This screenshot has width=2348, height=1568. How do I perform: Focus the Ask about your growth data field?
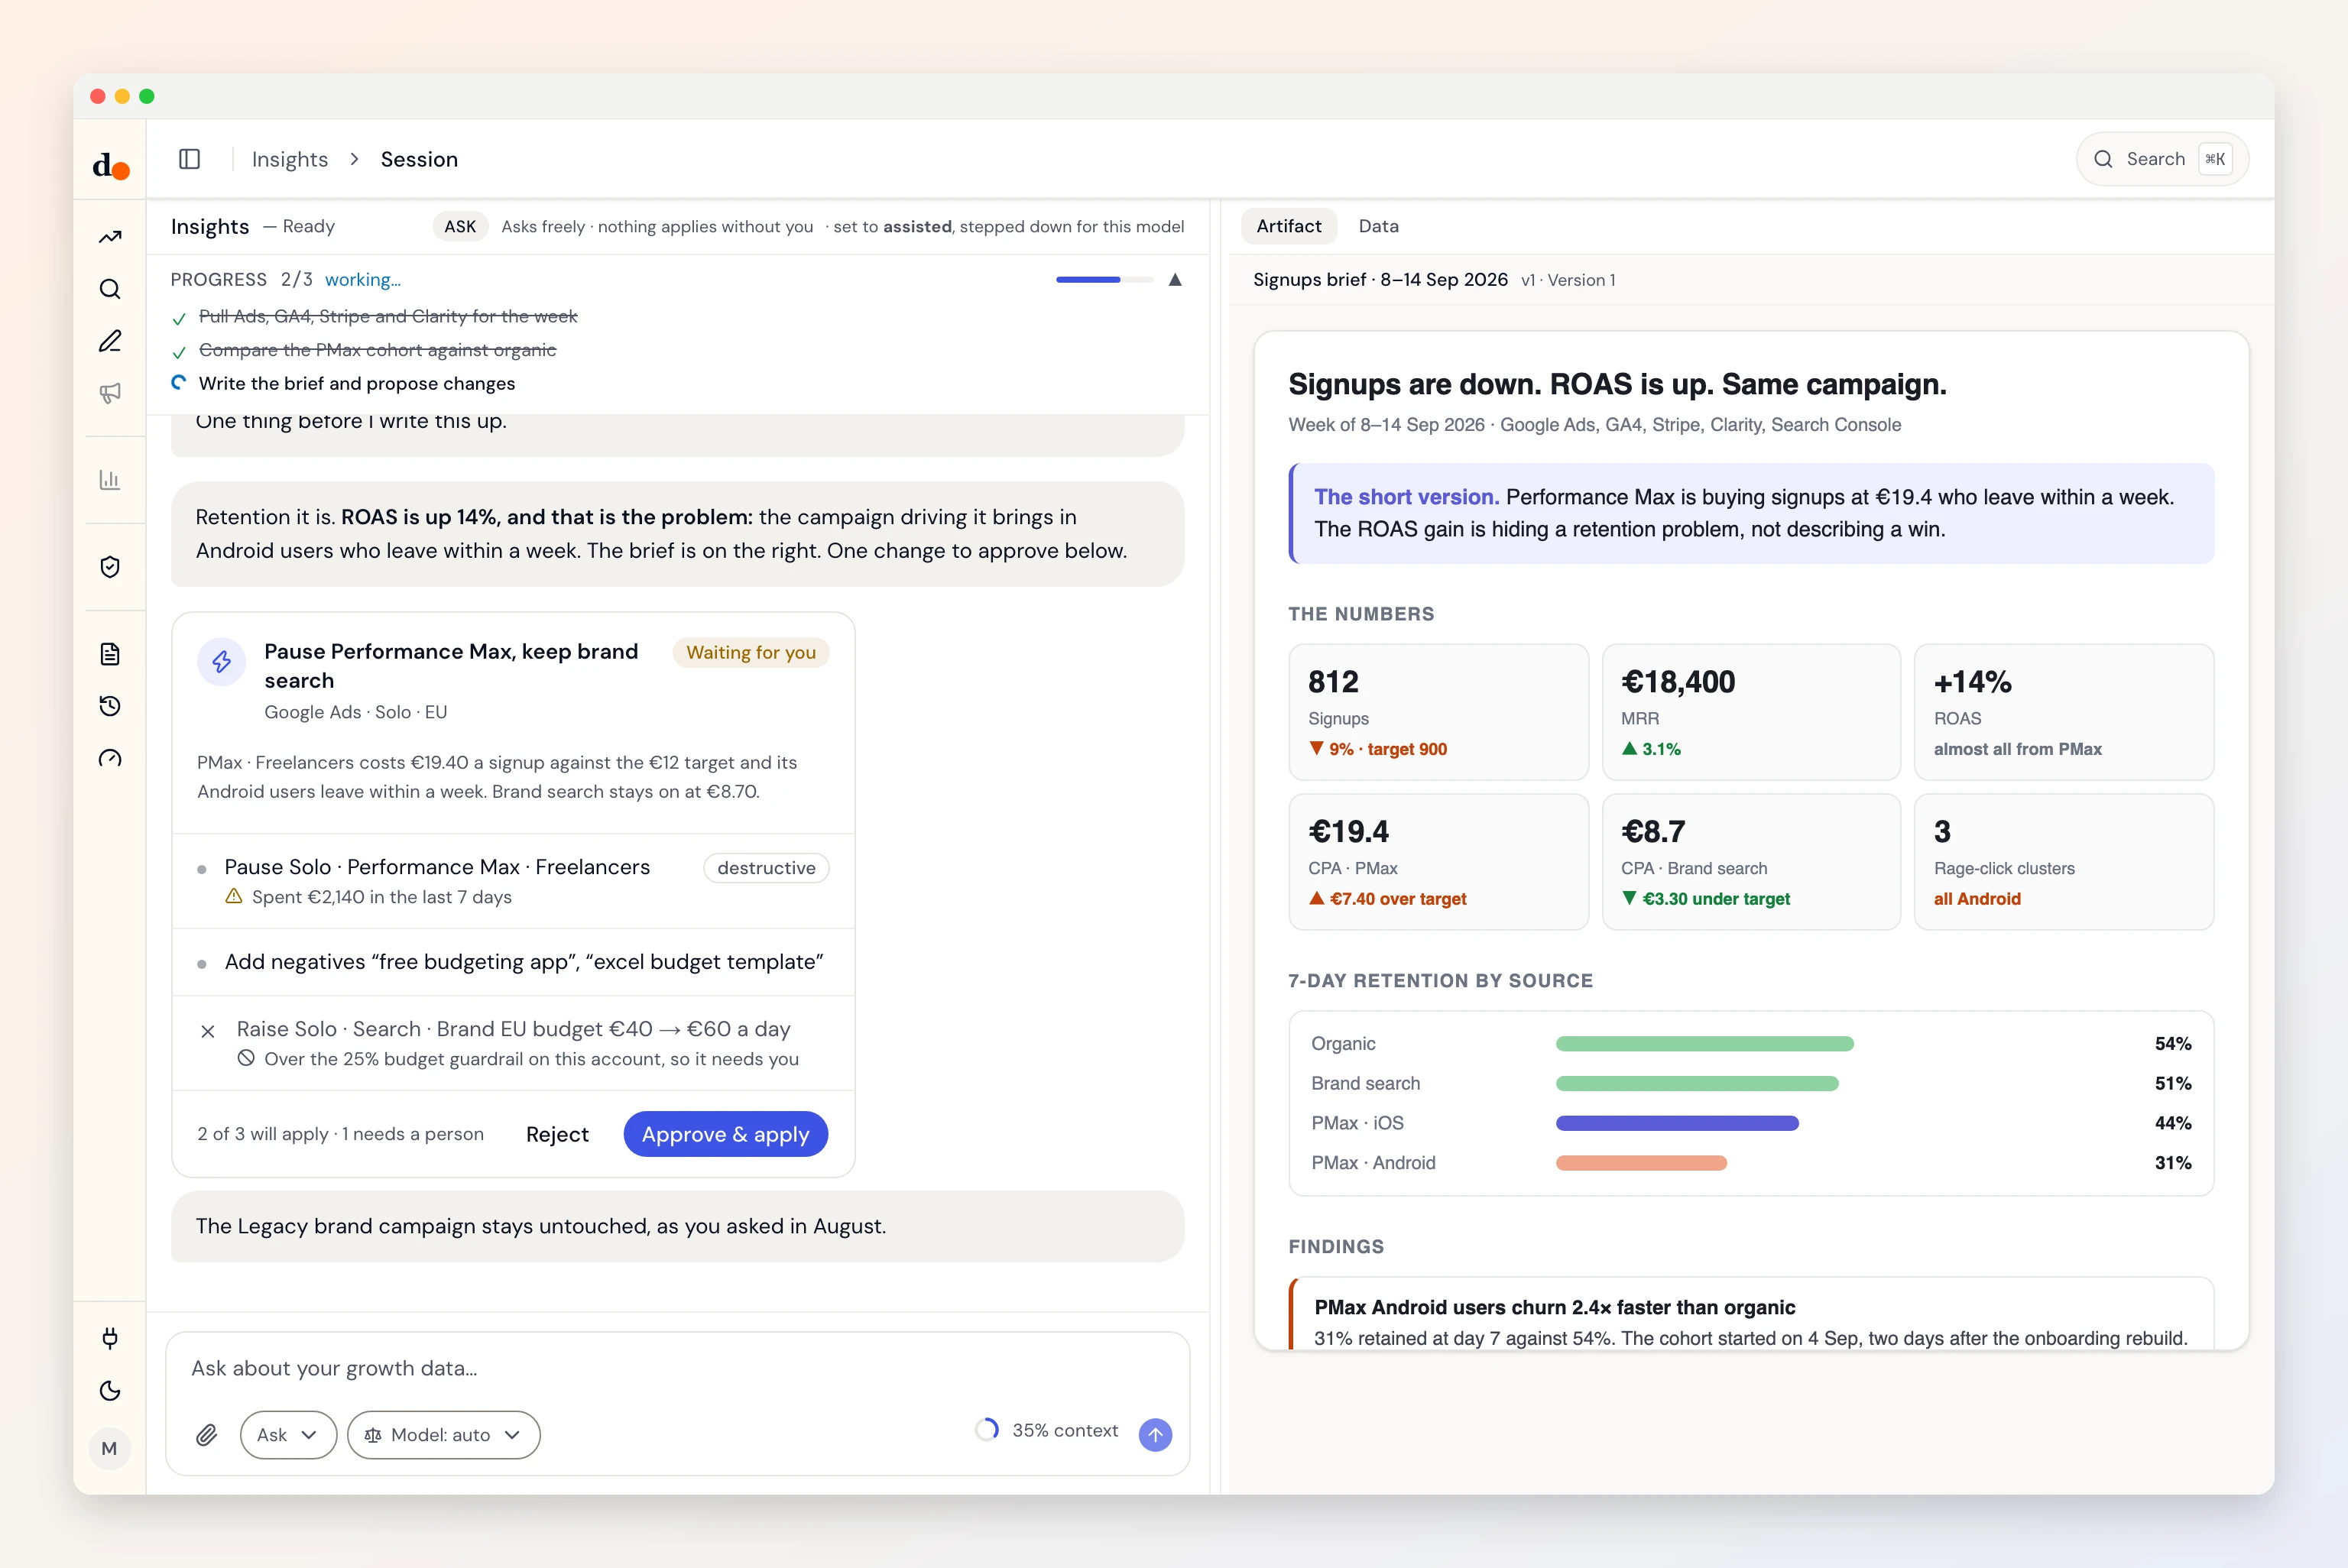pyautogui.click(x=677, y=1368)
